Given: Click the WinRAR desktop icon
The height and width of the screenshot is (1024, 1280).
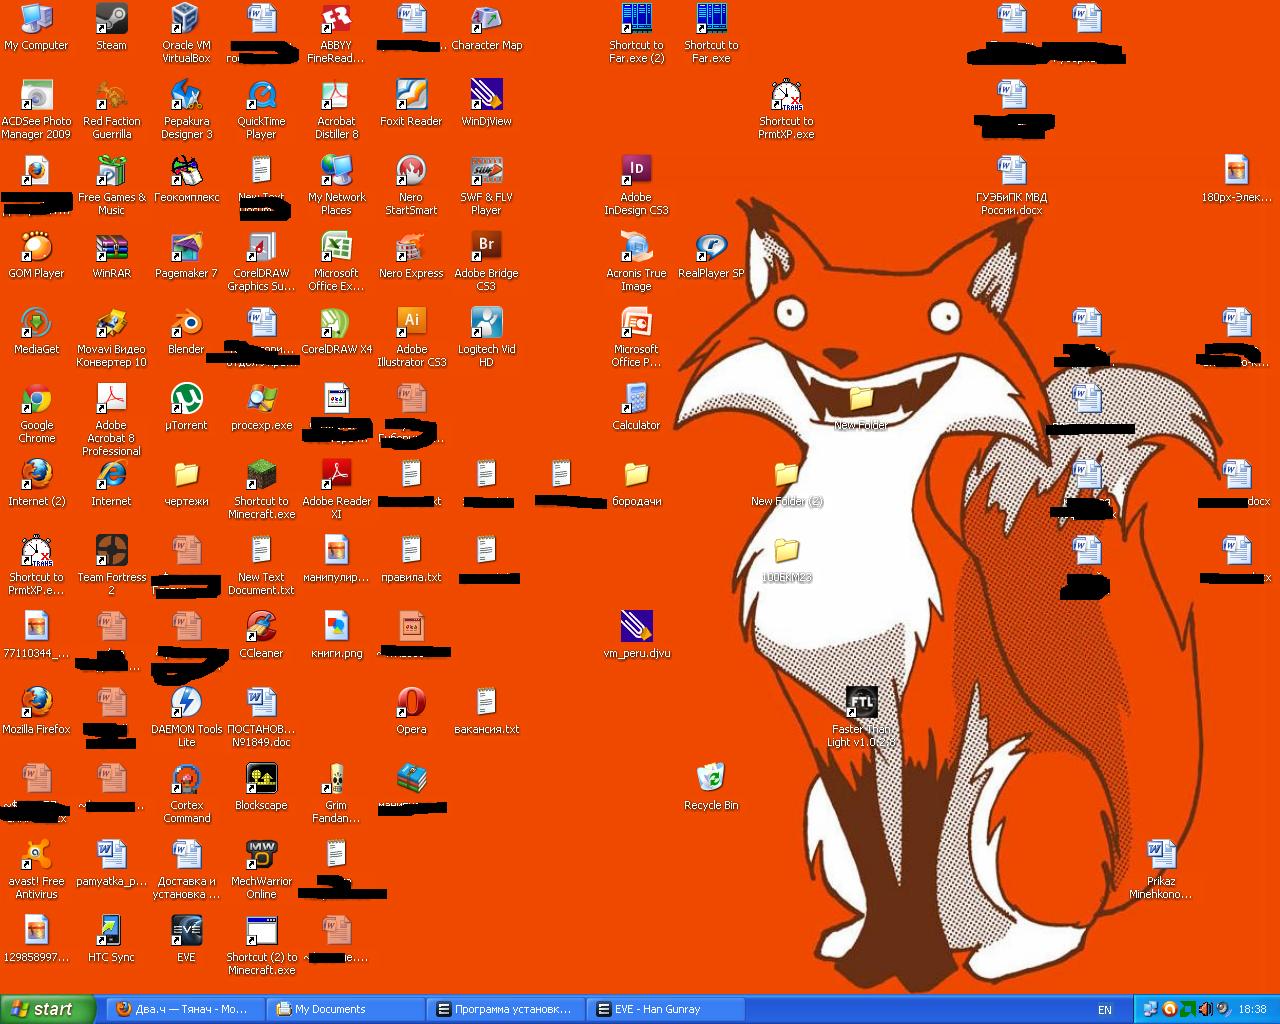Looking at the screenshot, I should tap(111, 256).
